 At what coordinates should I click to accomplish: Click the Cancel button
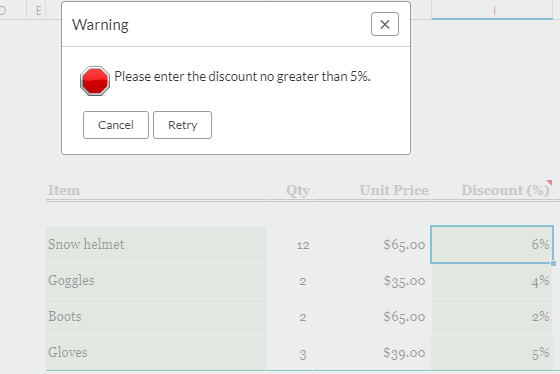click(x=116, y=125)
